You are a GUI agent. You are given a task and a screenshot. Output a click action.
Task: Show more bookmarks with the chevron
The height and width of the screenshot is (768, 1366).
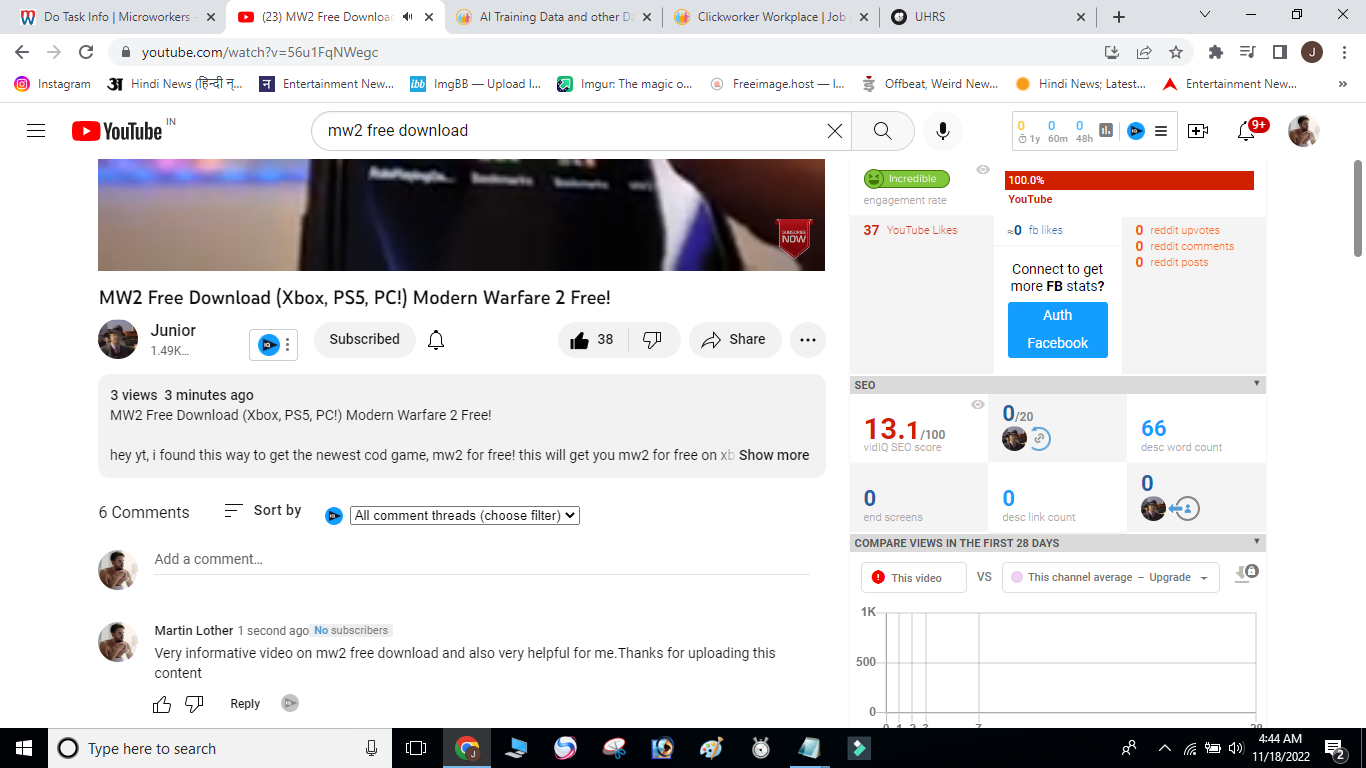pos(1341,84)
